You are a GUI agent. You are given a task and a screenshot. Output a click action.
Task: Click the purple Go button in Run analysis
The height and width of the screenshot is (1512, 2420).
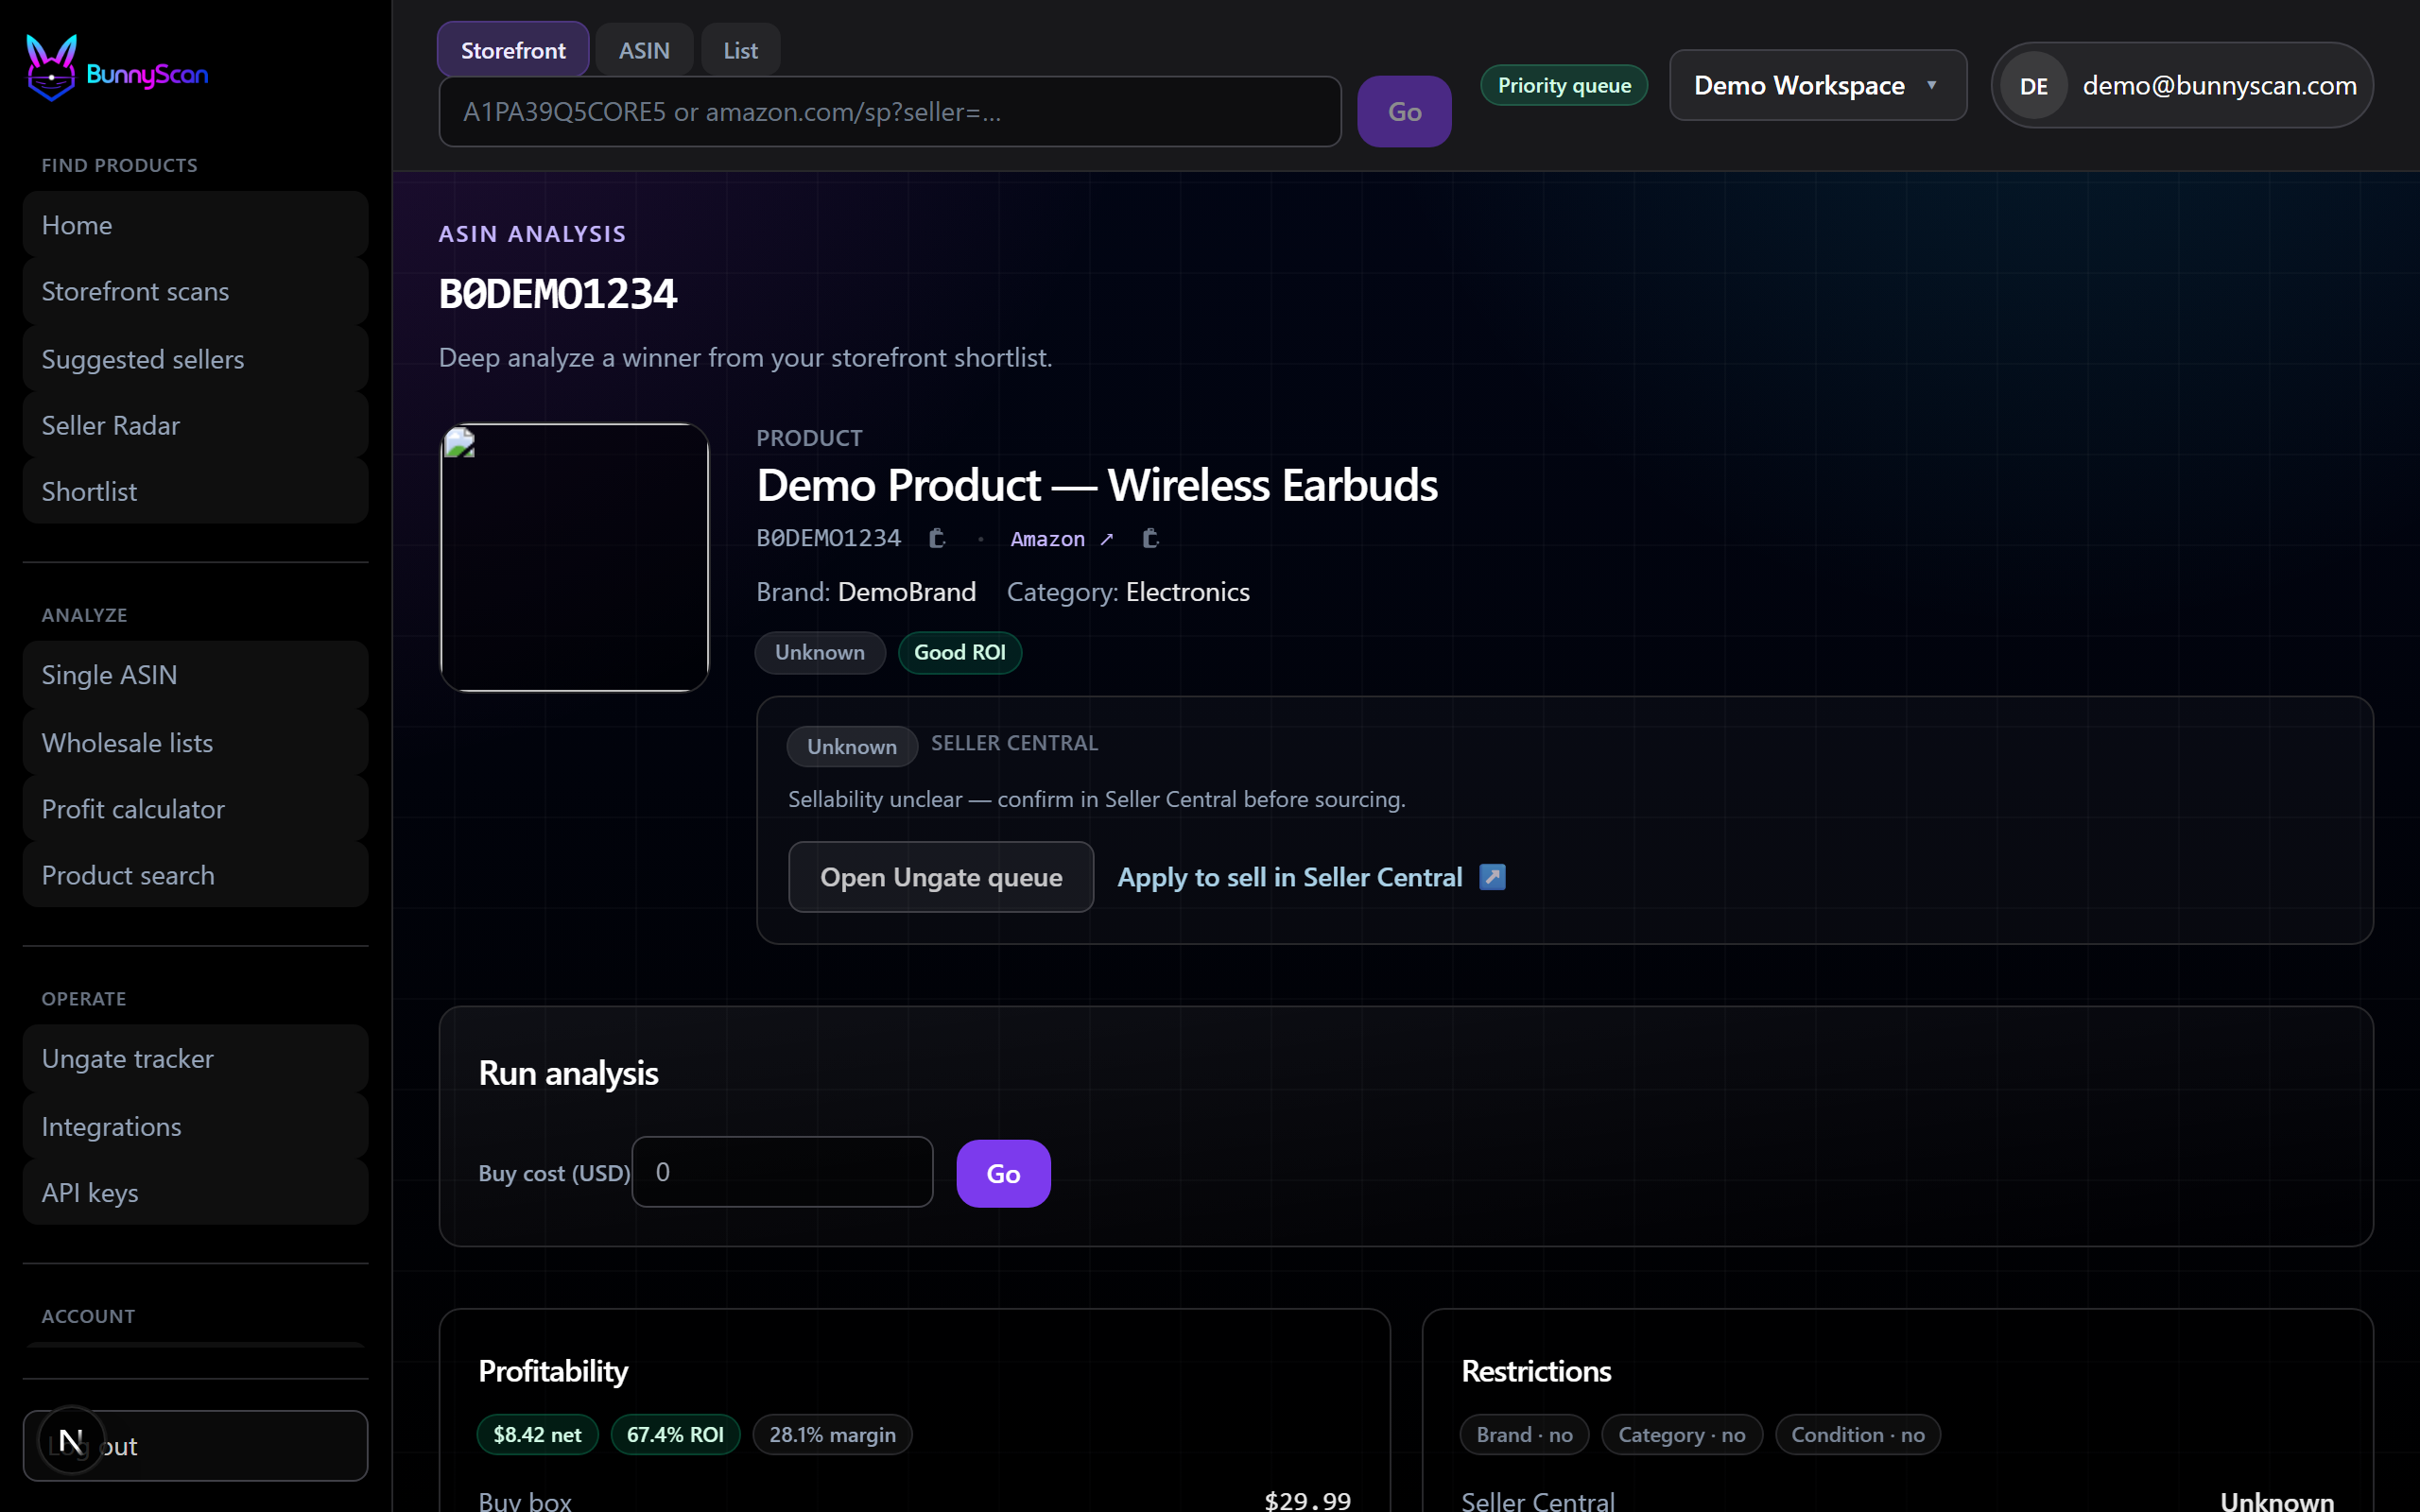pyautogui.click(x=1003, y=1174)
